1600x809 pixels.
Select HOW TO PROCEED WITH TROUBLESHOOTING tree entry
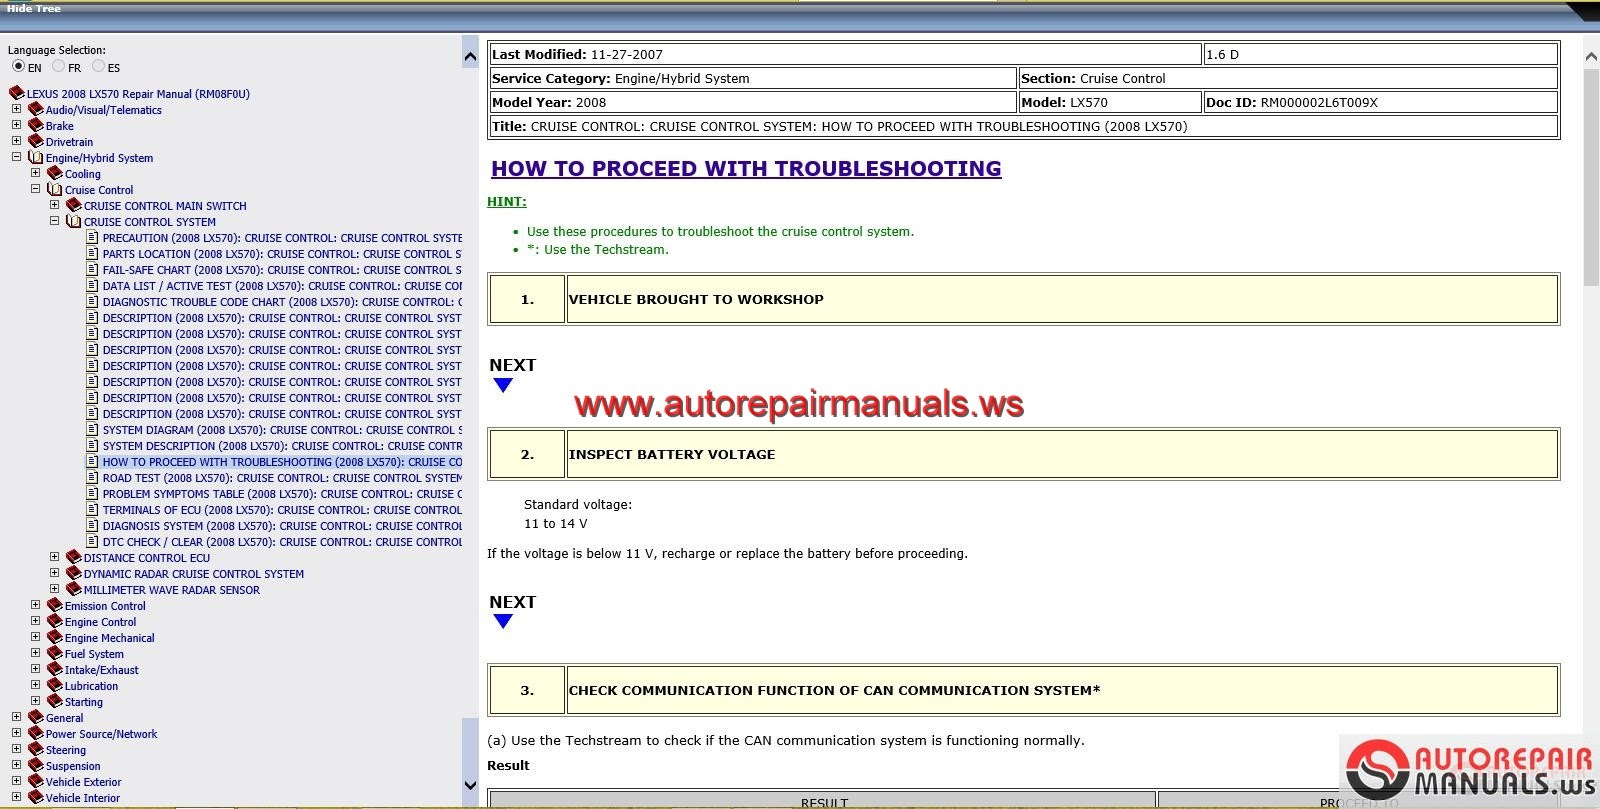[x=282, y=462]
